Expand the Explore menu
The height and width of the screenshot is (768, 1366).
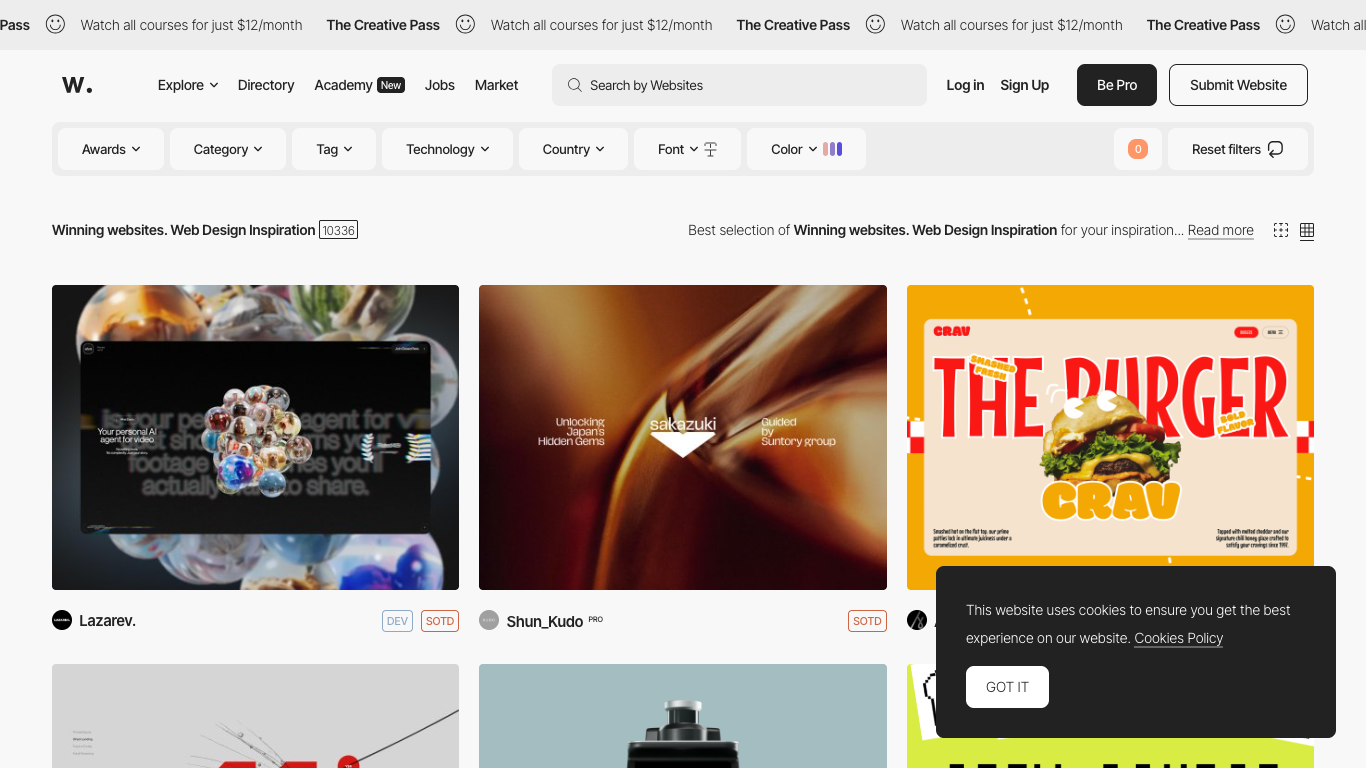[x=188, y=85]
